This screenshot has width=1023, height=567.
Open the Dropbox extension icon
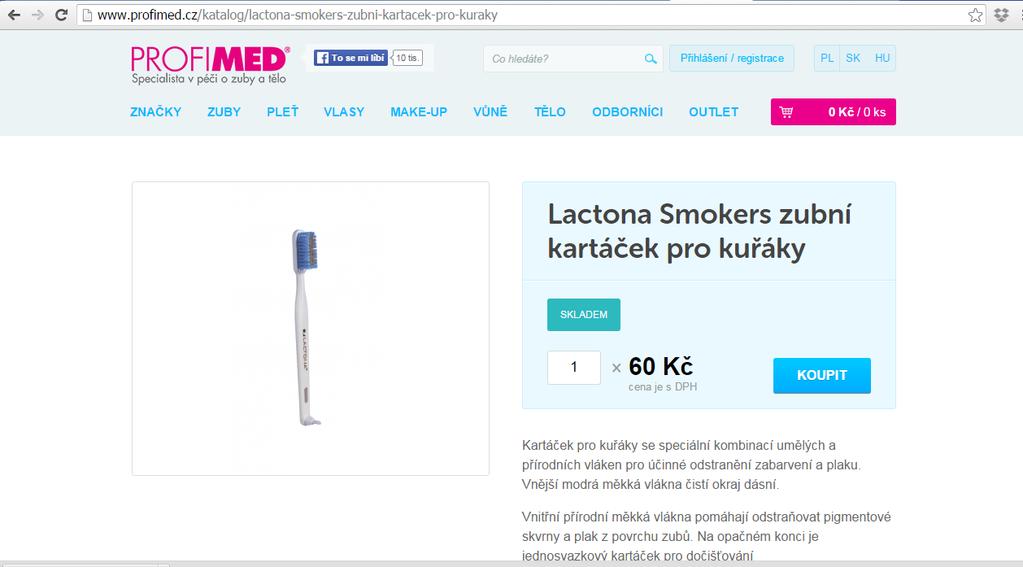pos(1001,15)
